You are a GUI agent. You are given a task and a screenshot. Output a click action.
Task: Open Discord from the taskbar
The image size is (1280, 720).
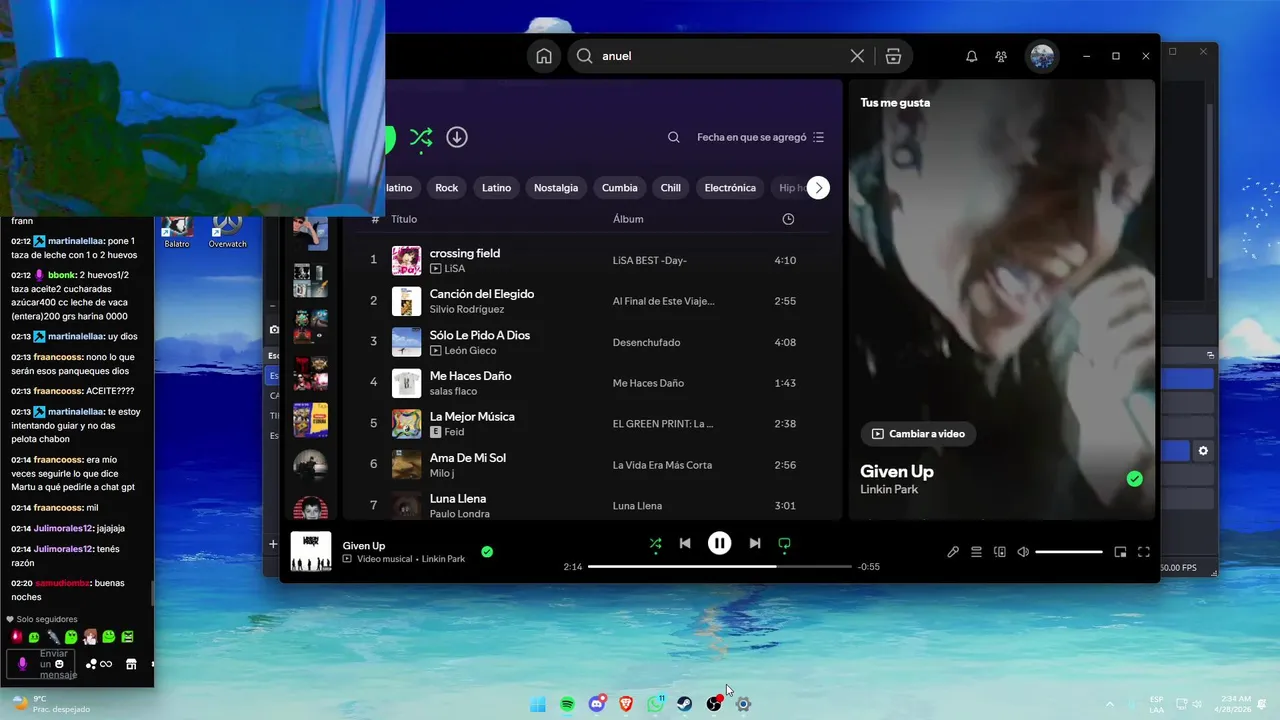click(597, 704)
